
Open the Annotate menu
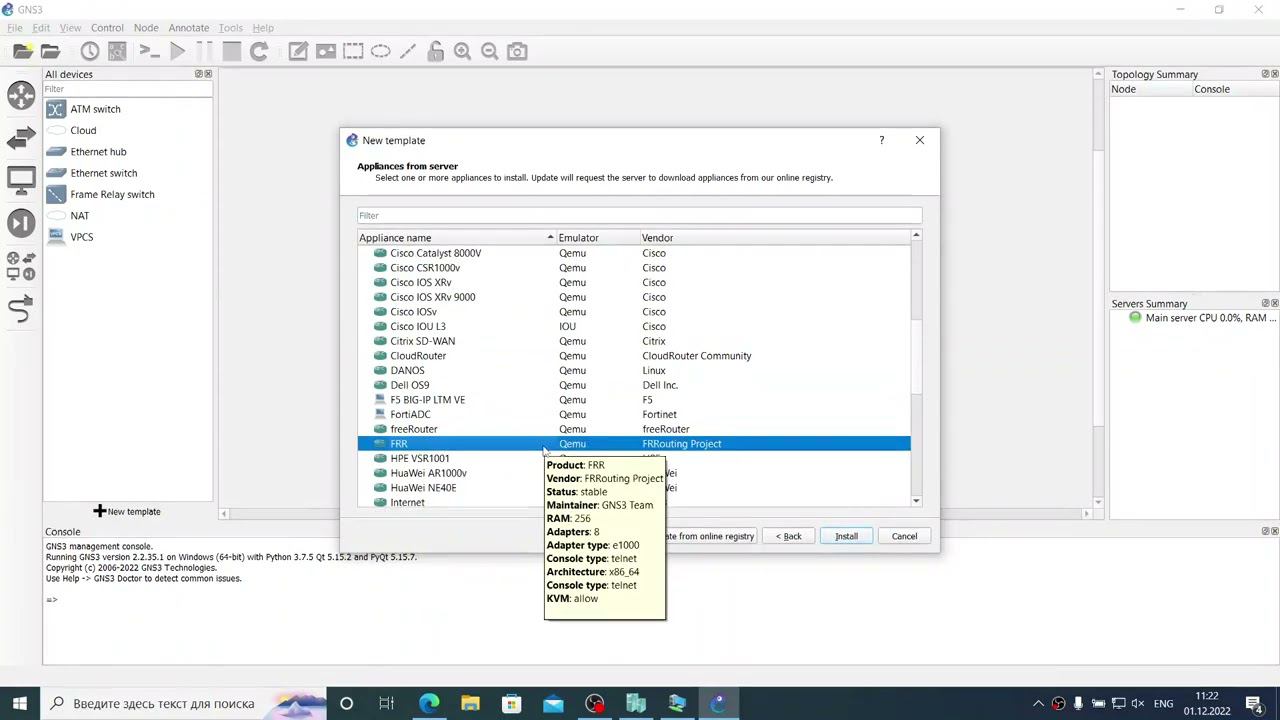188,28
